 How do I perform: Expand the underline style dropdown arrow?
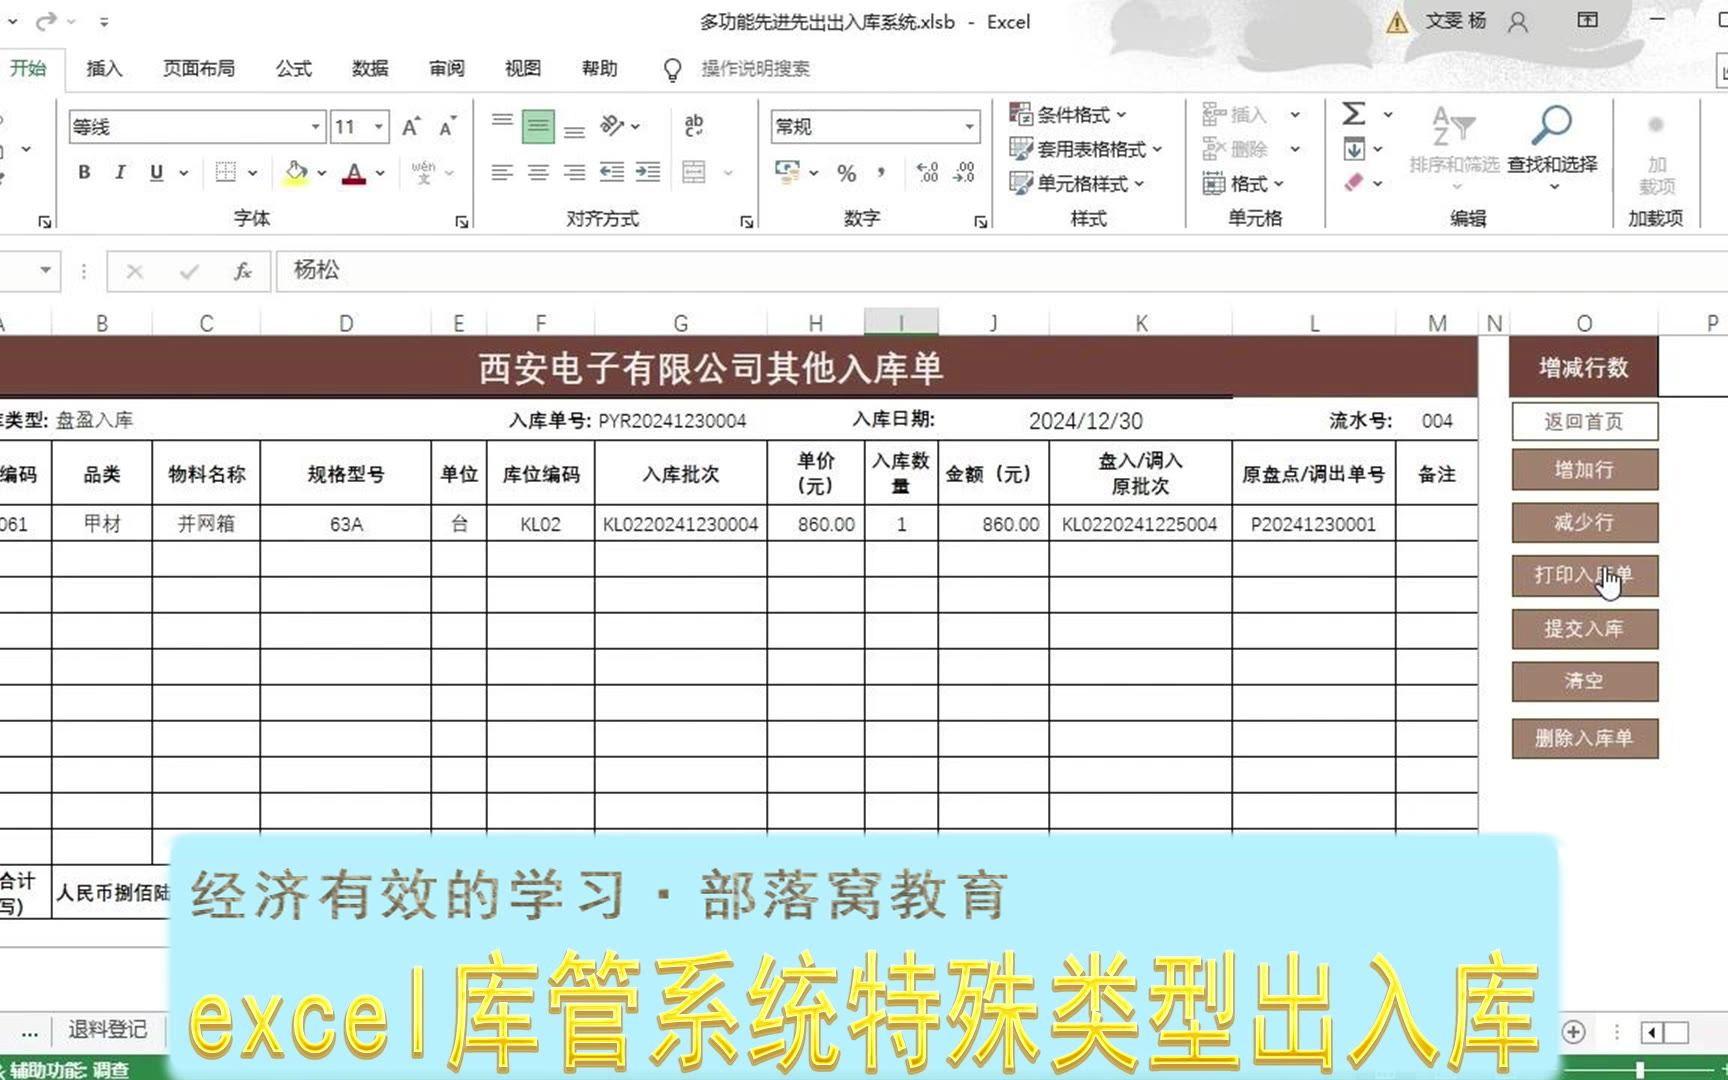pyautogui.click(x=184, y=172)
